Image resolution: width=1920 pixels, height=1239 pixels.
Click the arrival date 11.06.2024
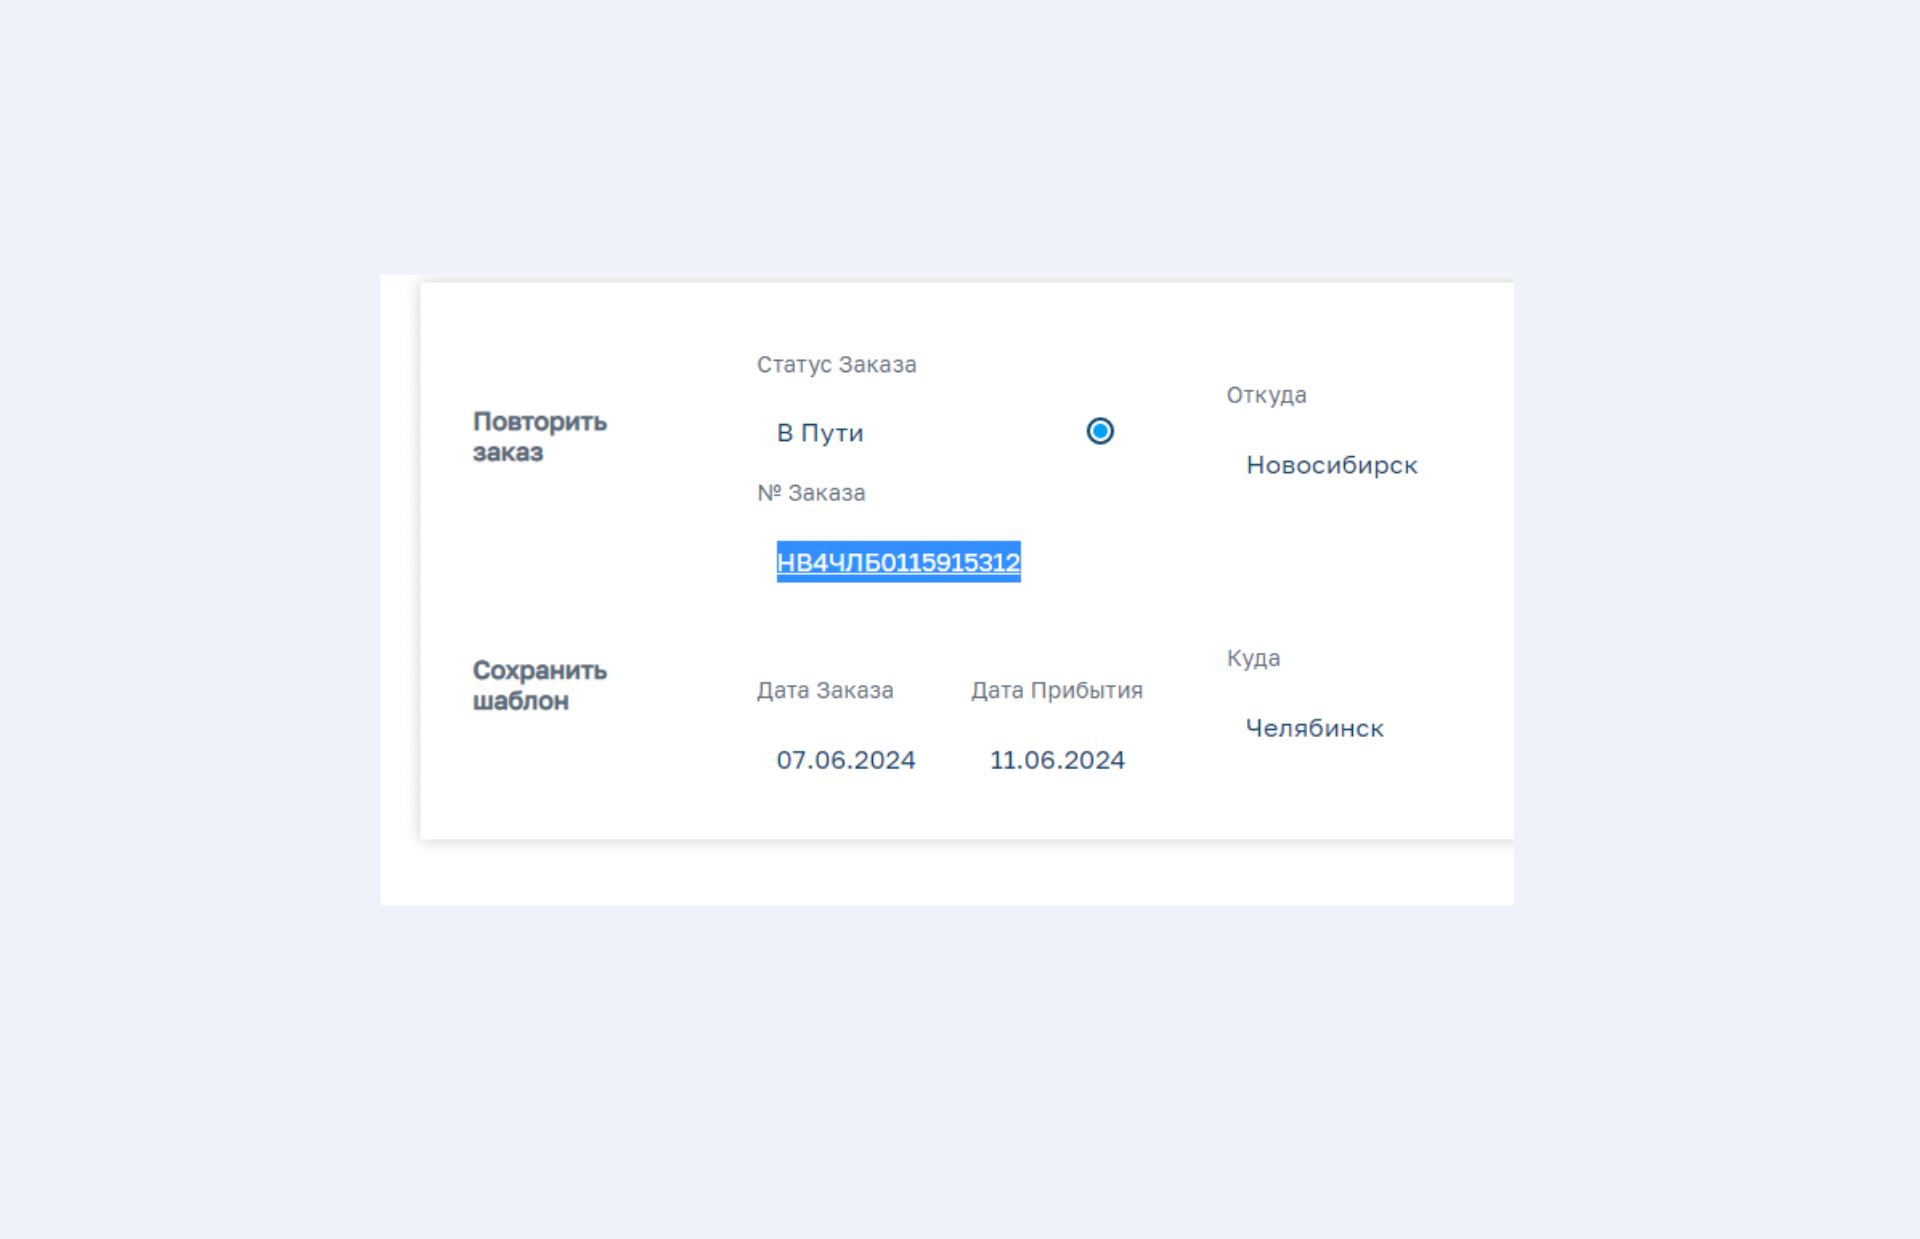pos(1057,760)
